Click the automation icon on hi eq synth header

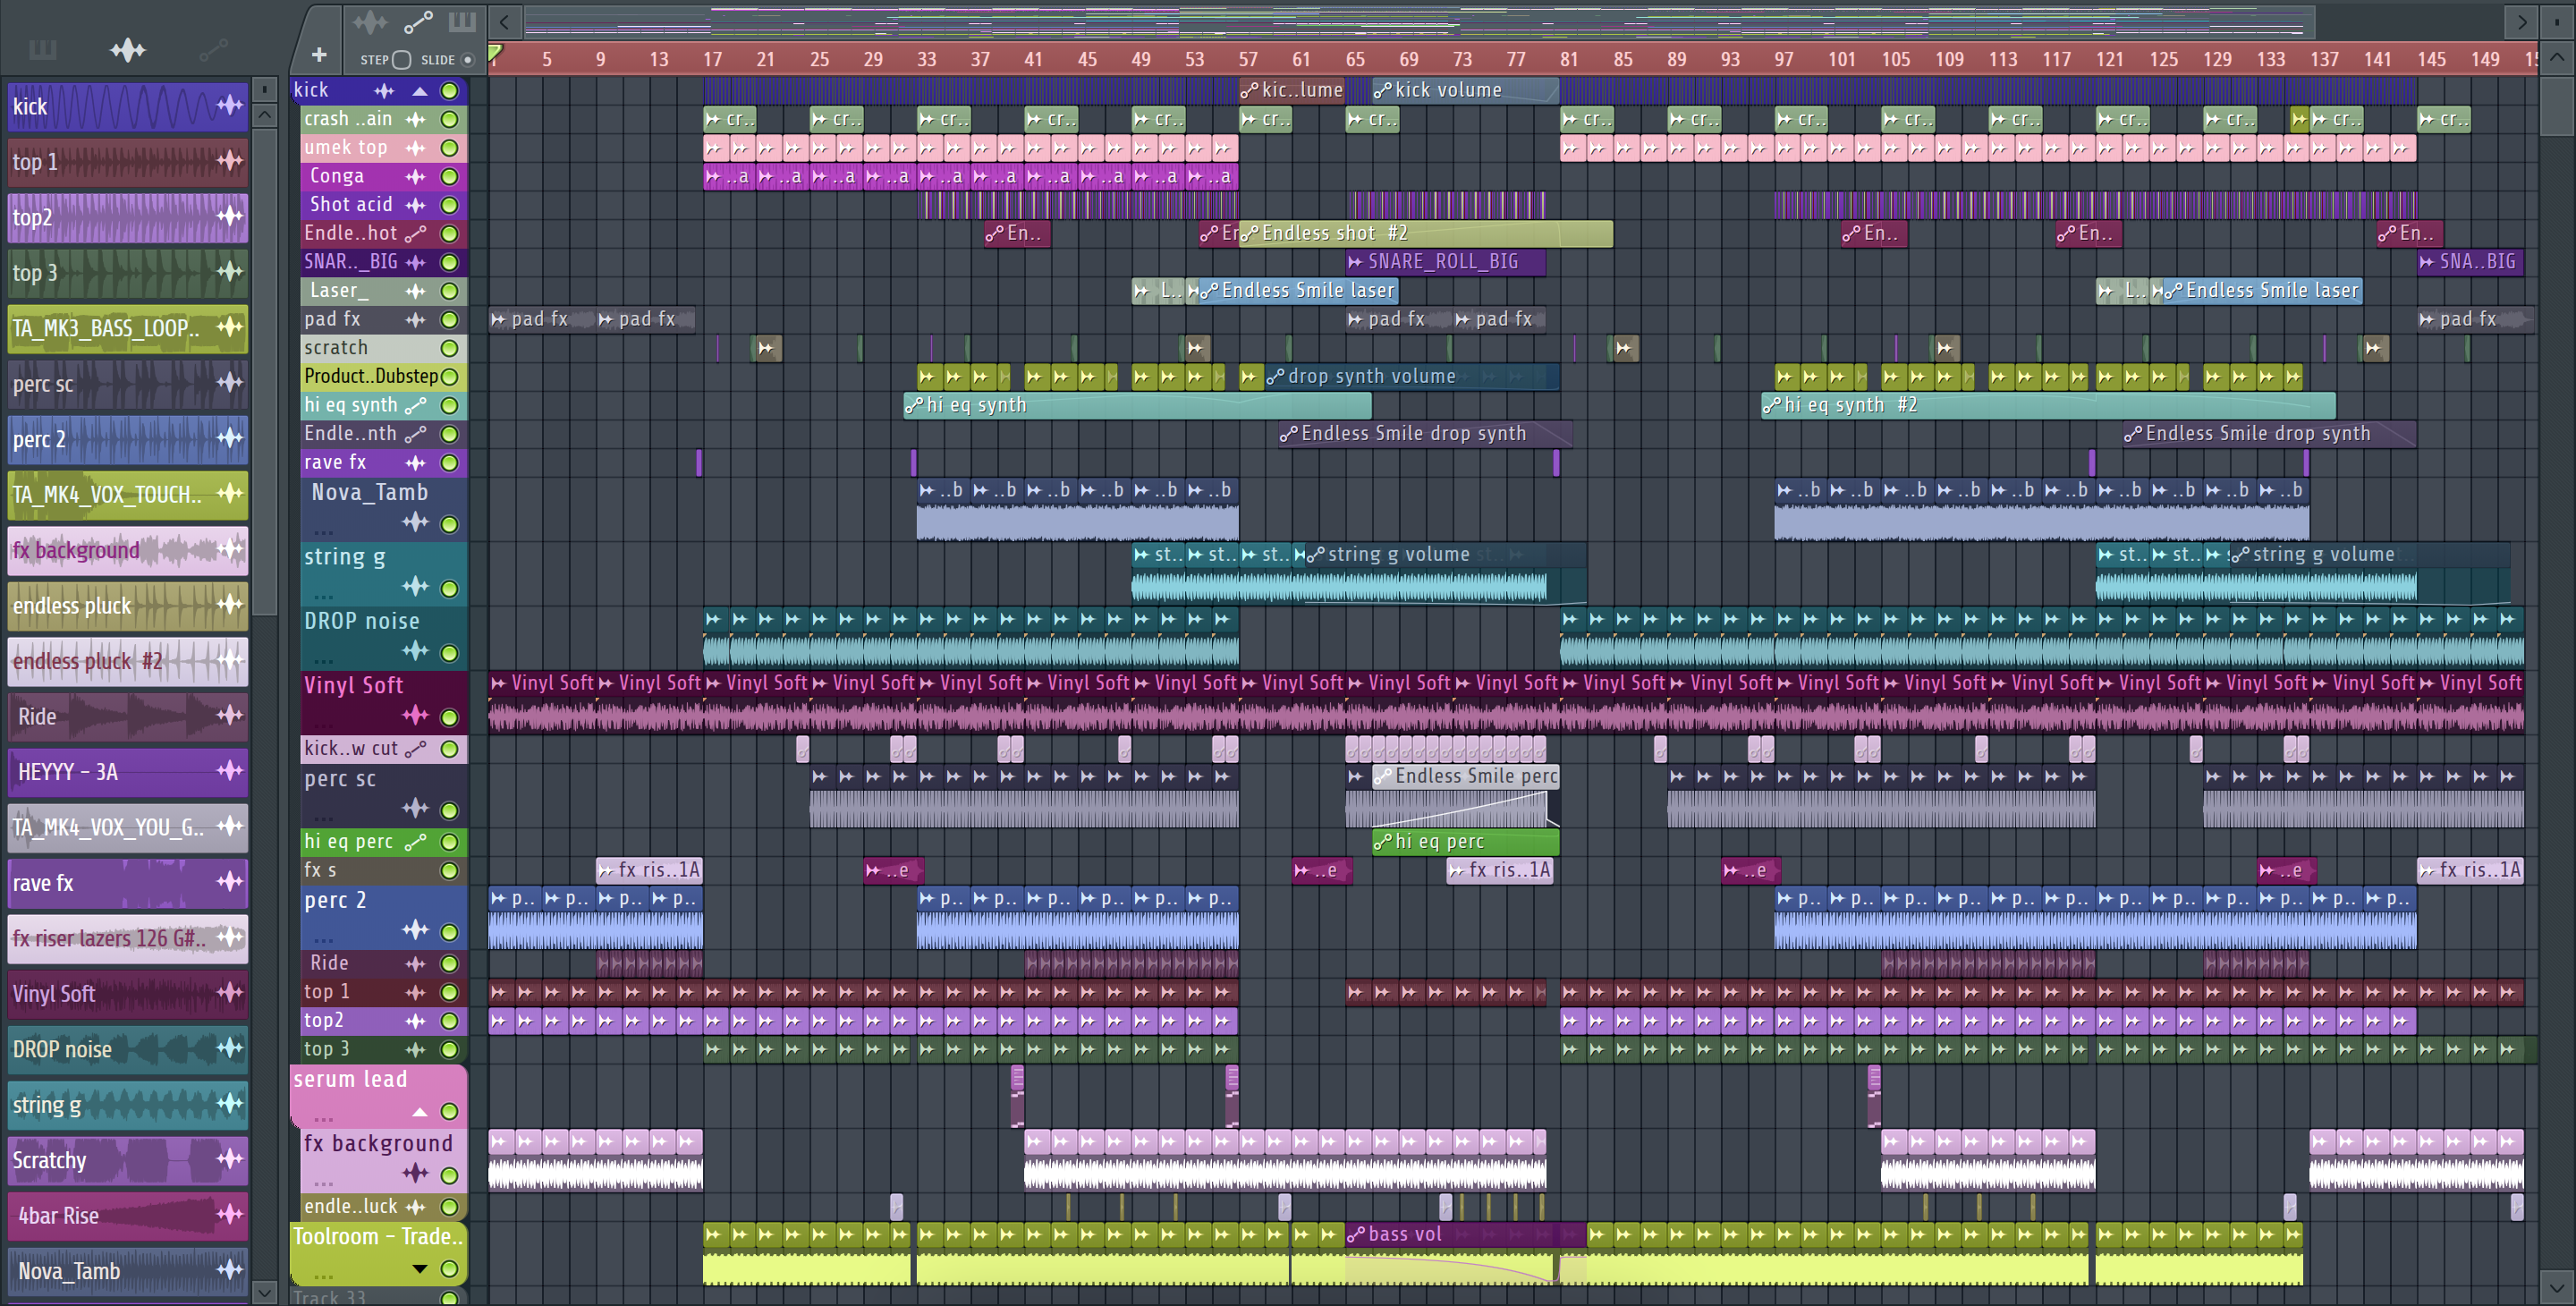[x=415, y=405]
